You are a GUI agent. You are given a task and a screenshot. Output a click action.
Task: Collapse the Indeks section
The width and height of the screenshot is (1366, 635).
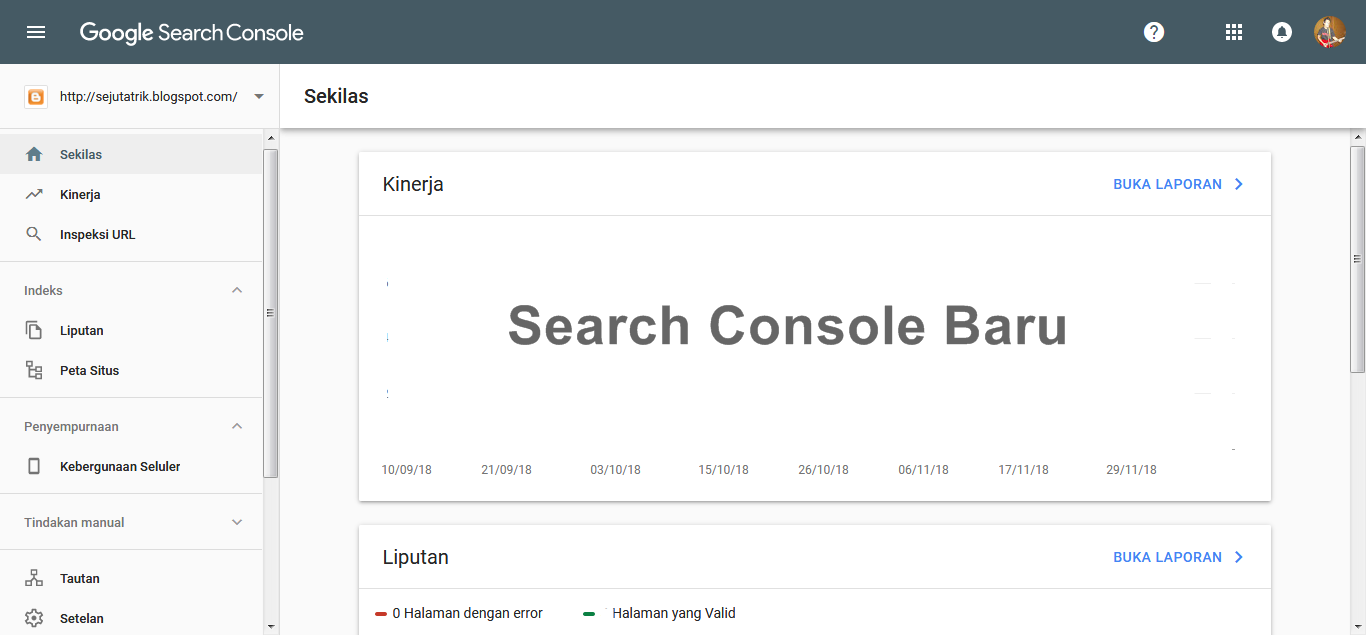pyautogui.click(x=237, y=290)
